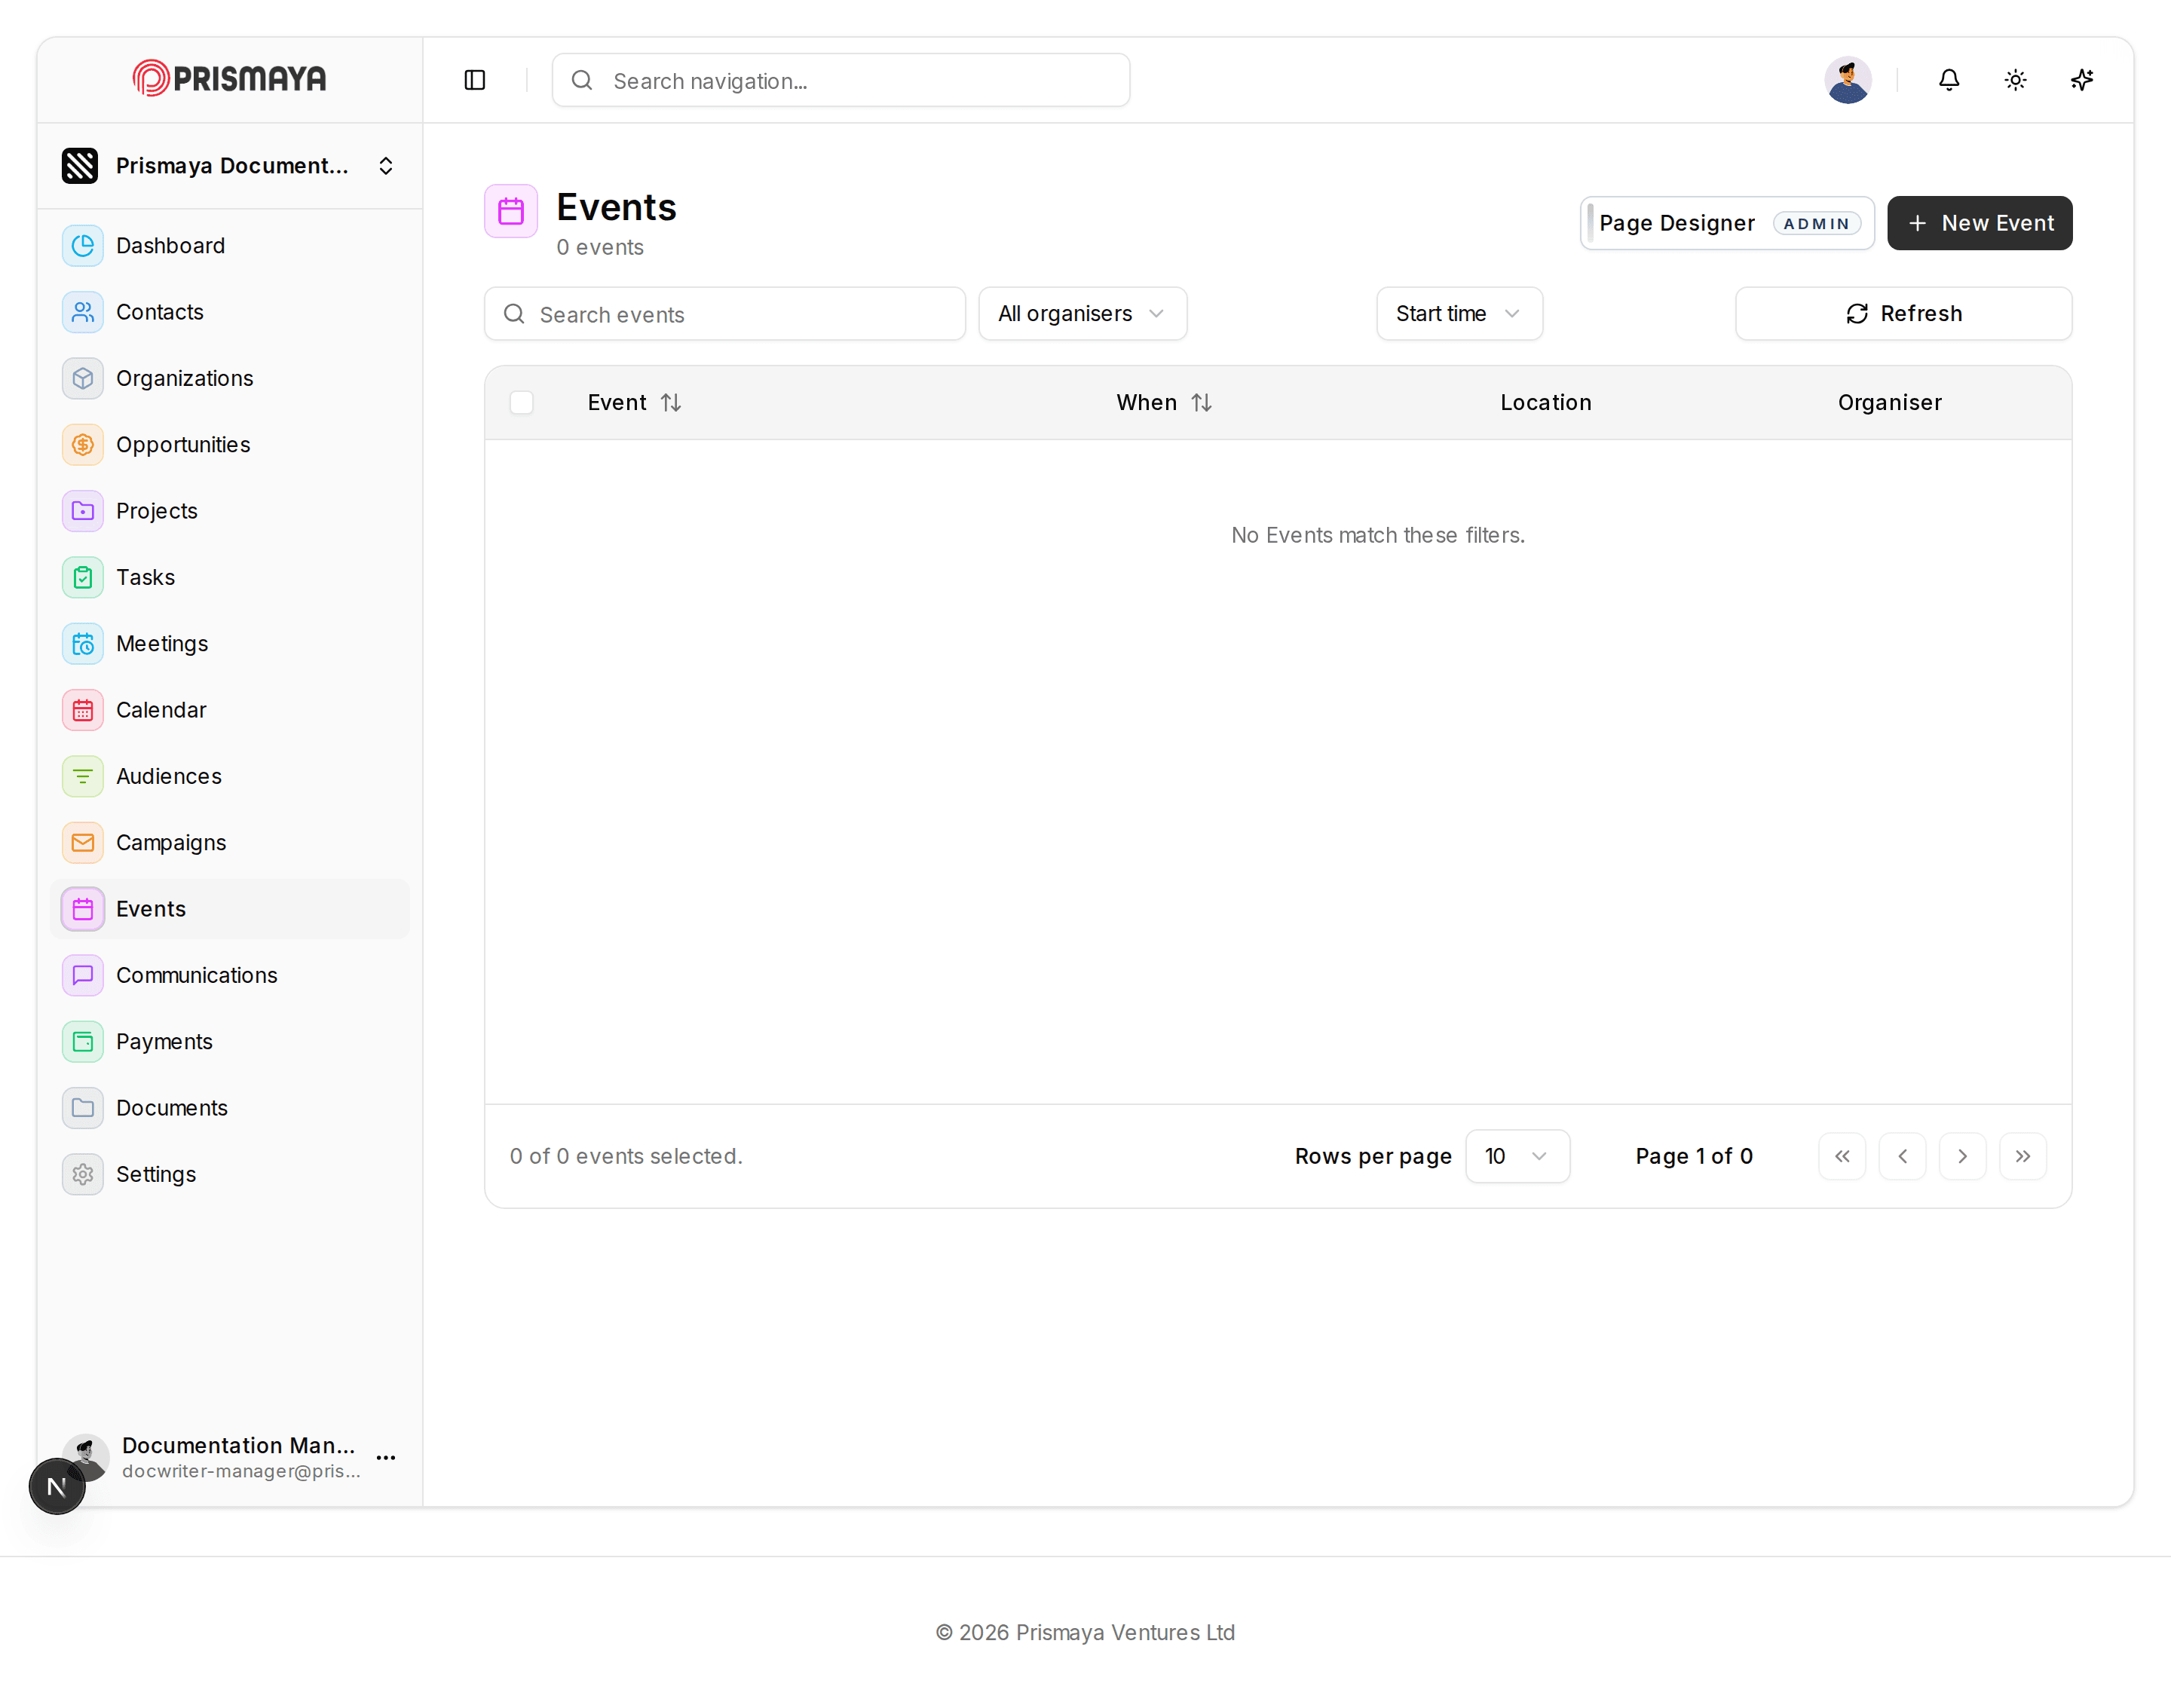Click the Prismaya logo
2171x1708 pixels.
(229, 78)
